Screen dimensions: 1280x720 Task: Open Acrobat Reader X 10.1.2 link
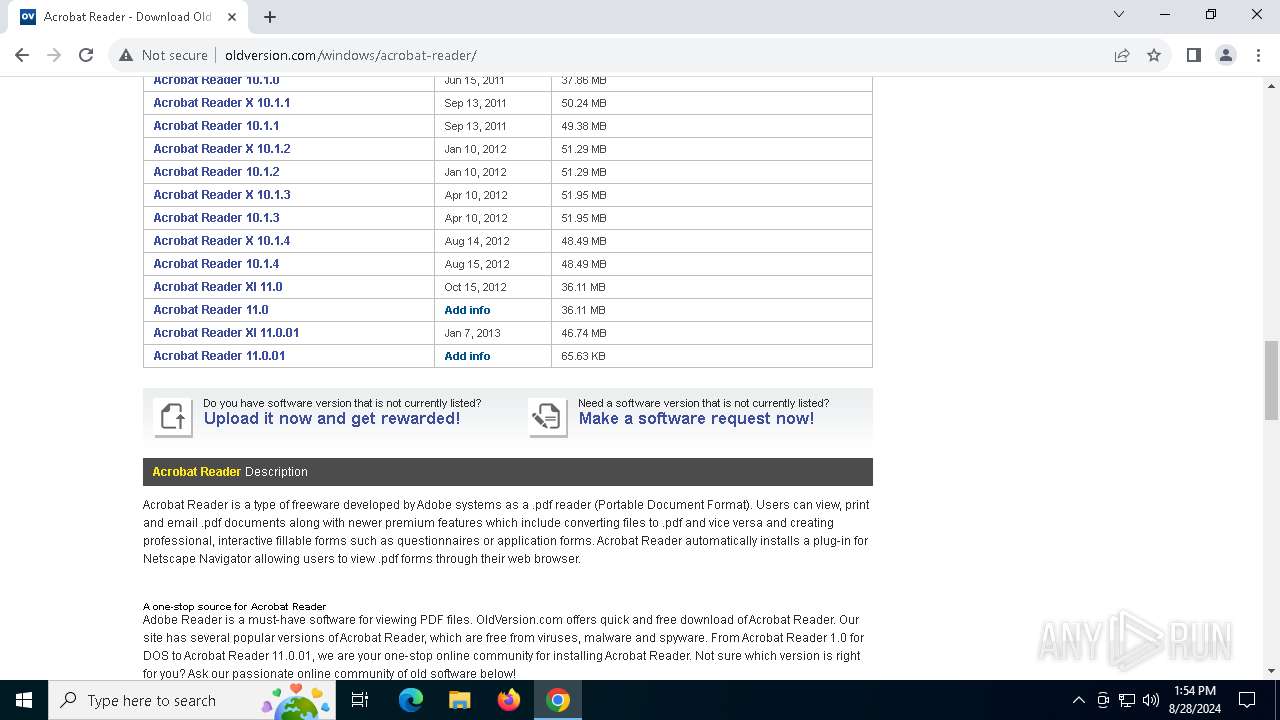(222, 148)
